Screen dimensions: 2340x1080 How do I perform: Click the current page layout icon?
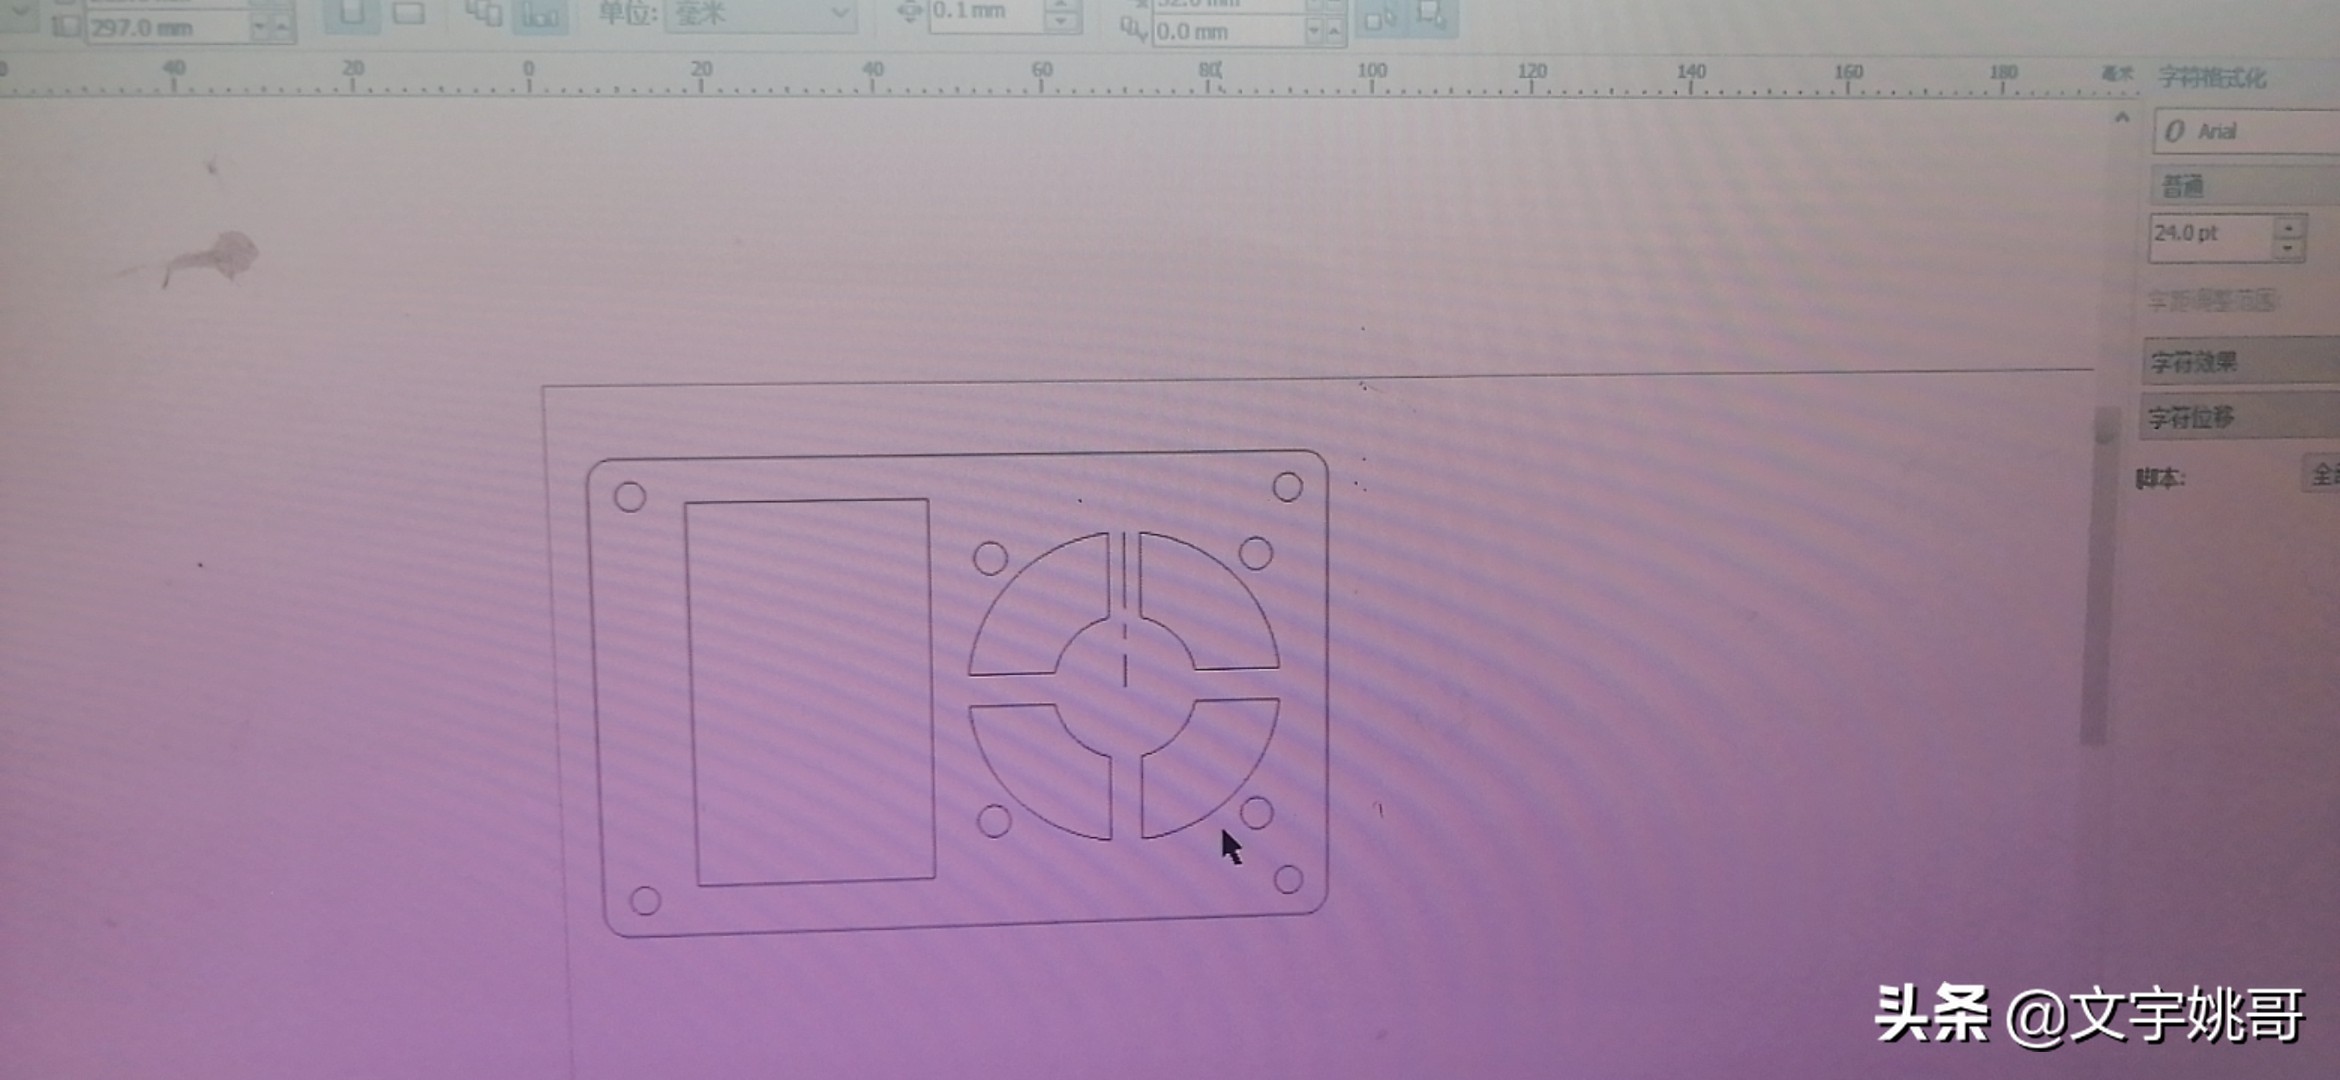tap(541, 14)
